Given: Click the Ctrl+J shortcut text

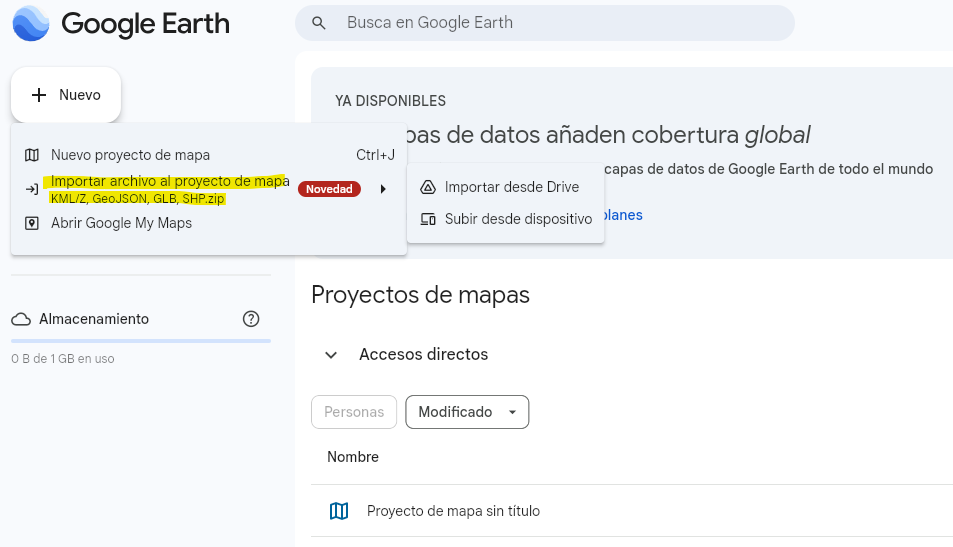Looking at the screenshot, I should 375,155.
